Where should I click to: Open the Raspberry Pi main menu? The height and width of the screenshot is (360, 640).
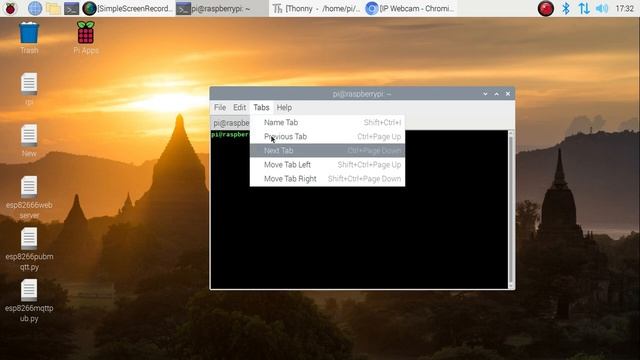point(11,8)
